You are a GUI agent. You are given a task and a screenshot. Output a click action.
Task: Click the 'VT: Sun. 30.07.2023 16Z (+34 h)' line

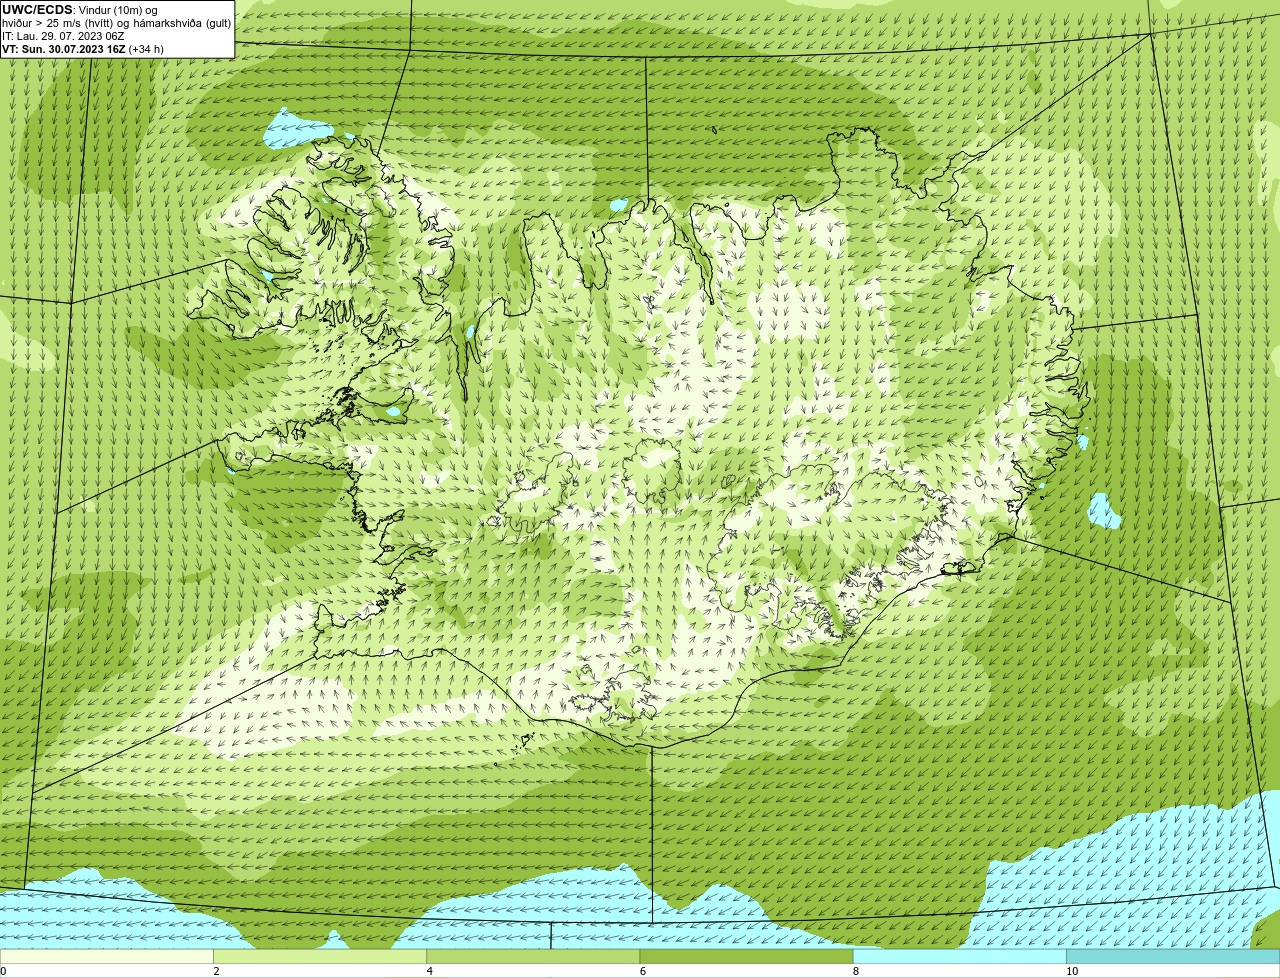point(83,49)
